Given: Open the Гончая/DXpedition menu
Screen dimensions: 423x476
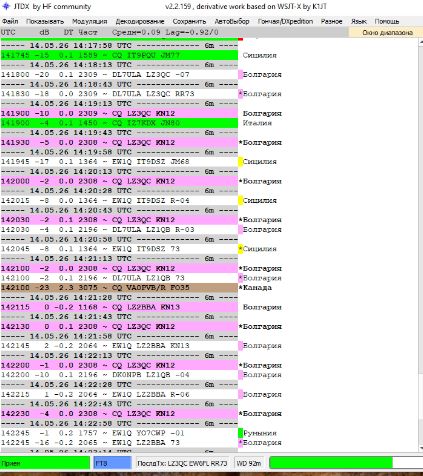Looking at the screenshot, I should coord(285,21).
